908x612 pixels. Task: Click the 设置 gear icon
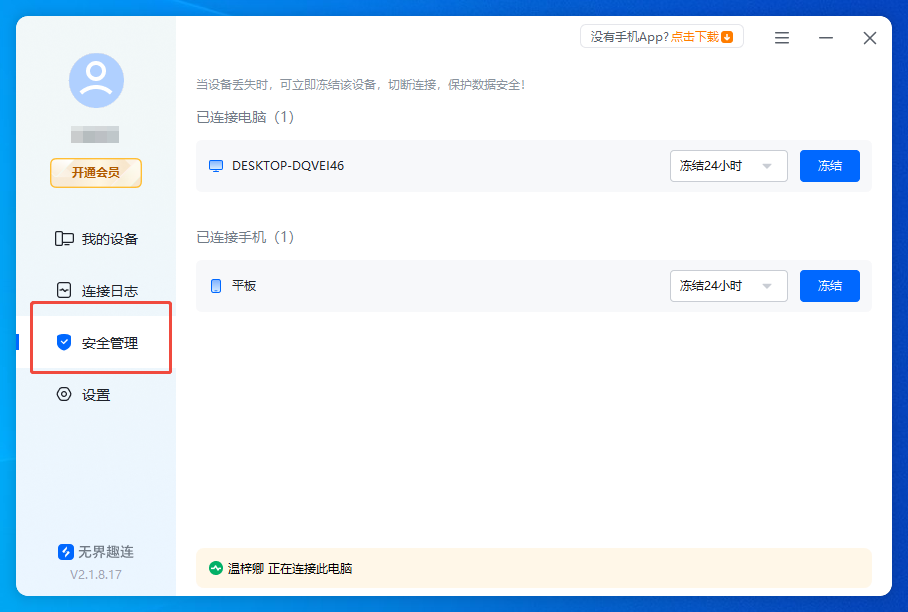64,394
